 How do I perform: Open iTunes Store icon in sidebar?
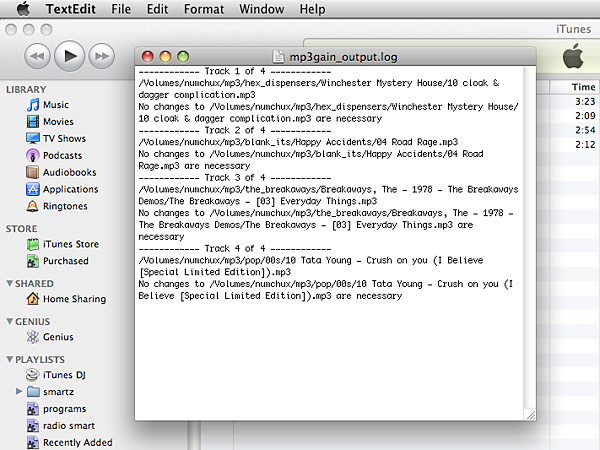tap(33, 244)
